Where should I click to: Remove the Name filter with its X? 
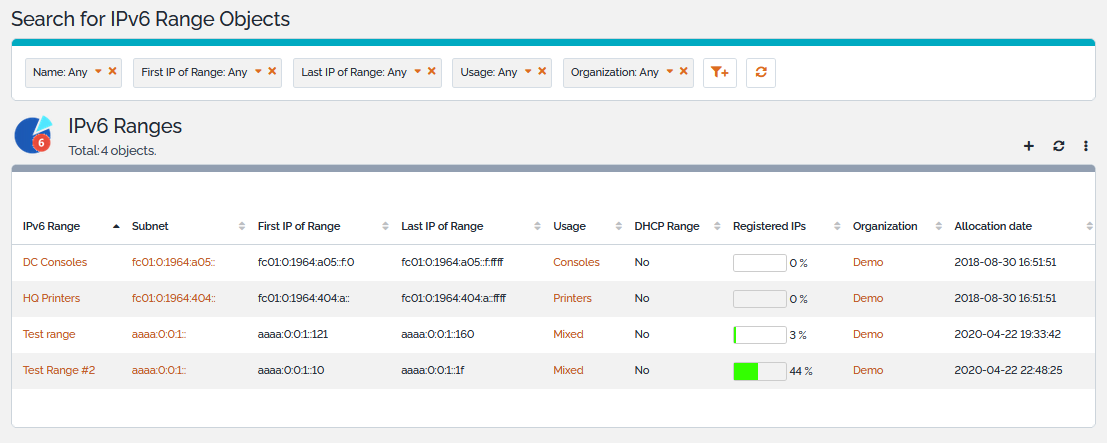113,71
